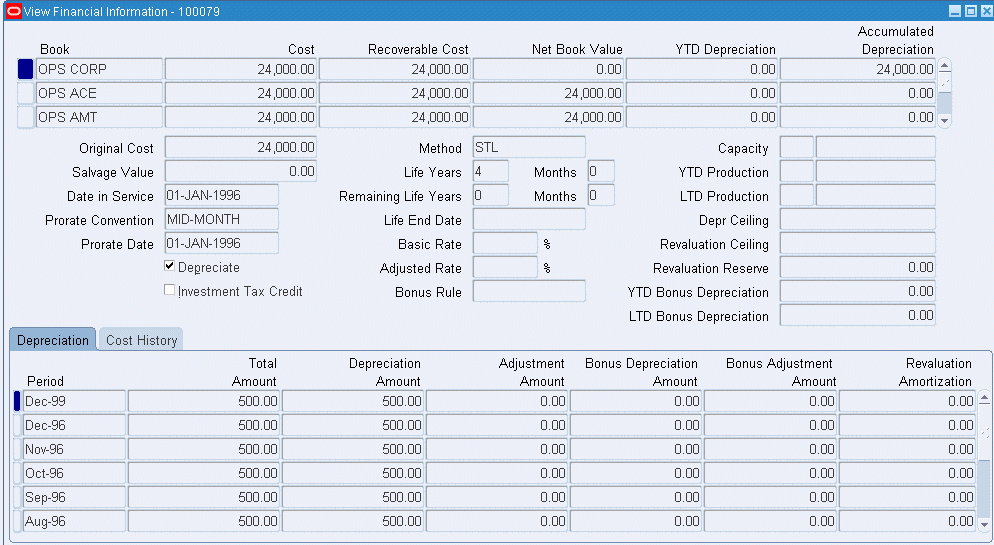This screenshot has width=994, height=545.
Task: Click the OPS CORP book field
Action: click(x=100, y=69)
